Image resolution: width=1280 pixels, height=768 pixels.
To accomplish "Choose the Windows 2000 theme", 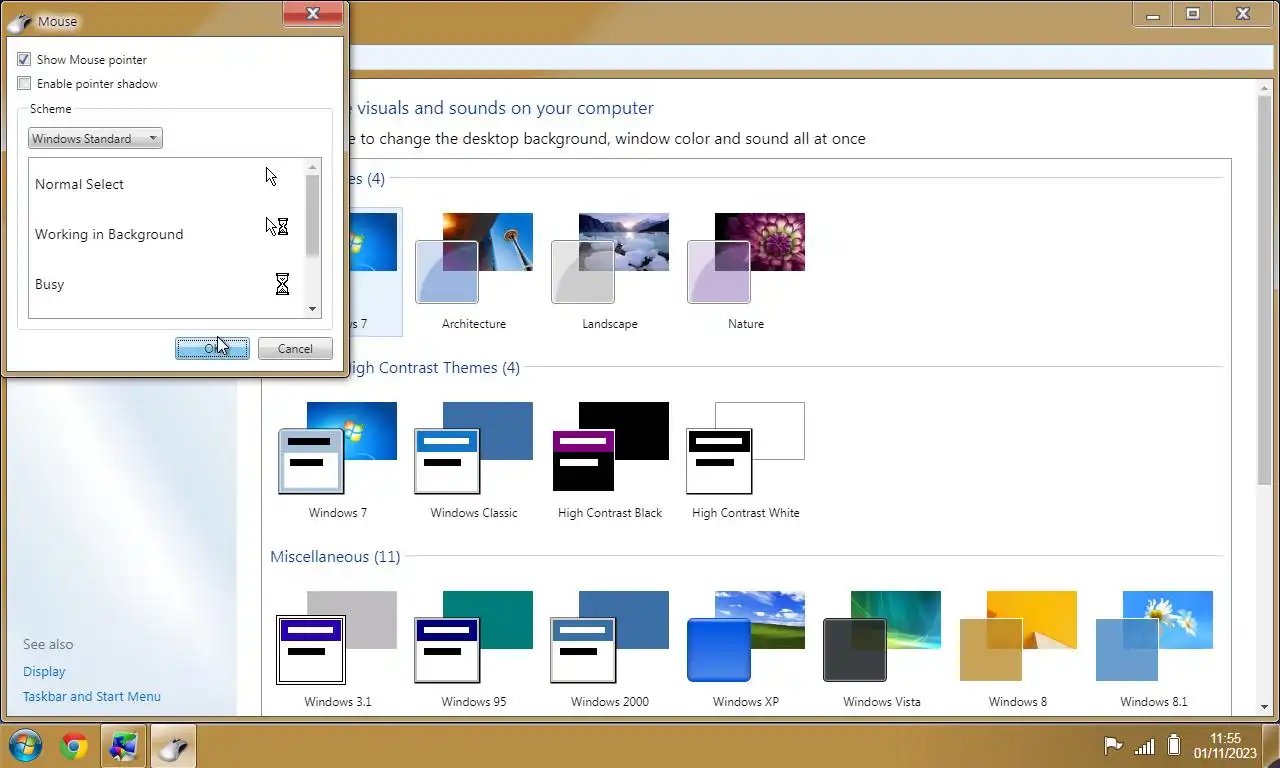I will [610, 637].
